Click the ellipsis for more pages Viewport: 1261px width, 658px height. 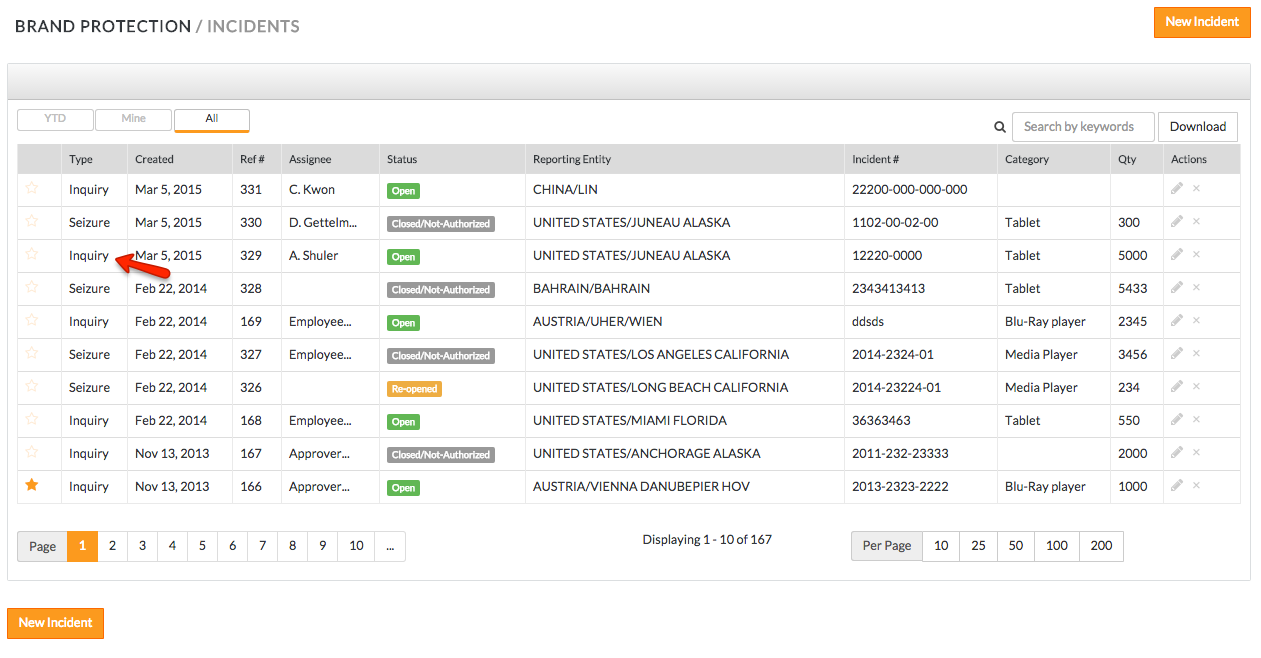pos(389,546)
